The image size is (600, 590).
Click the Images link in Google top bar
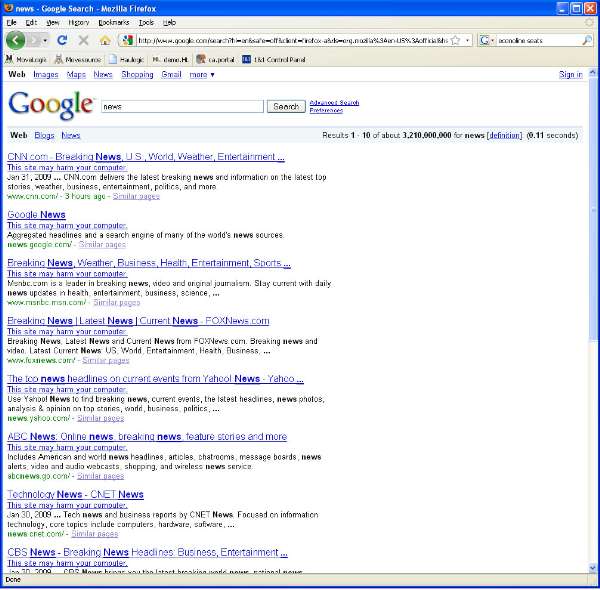pos(46,74)
